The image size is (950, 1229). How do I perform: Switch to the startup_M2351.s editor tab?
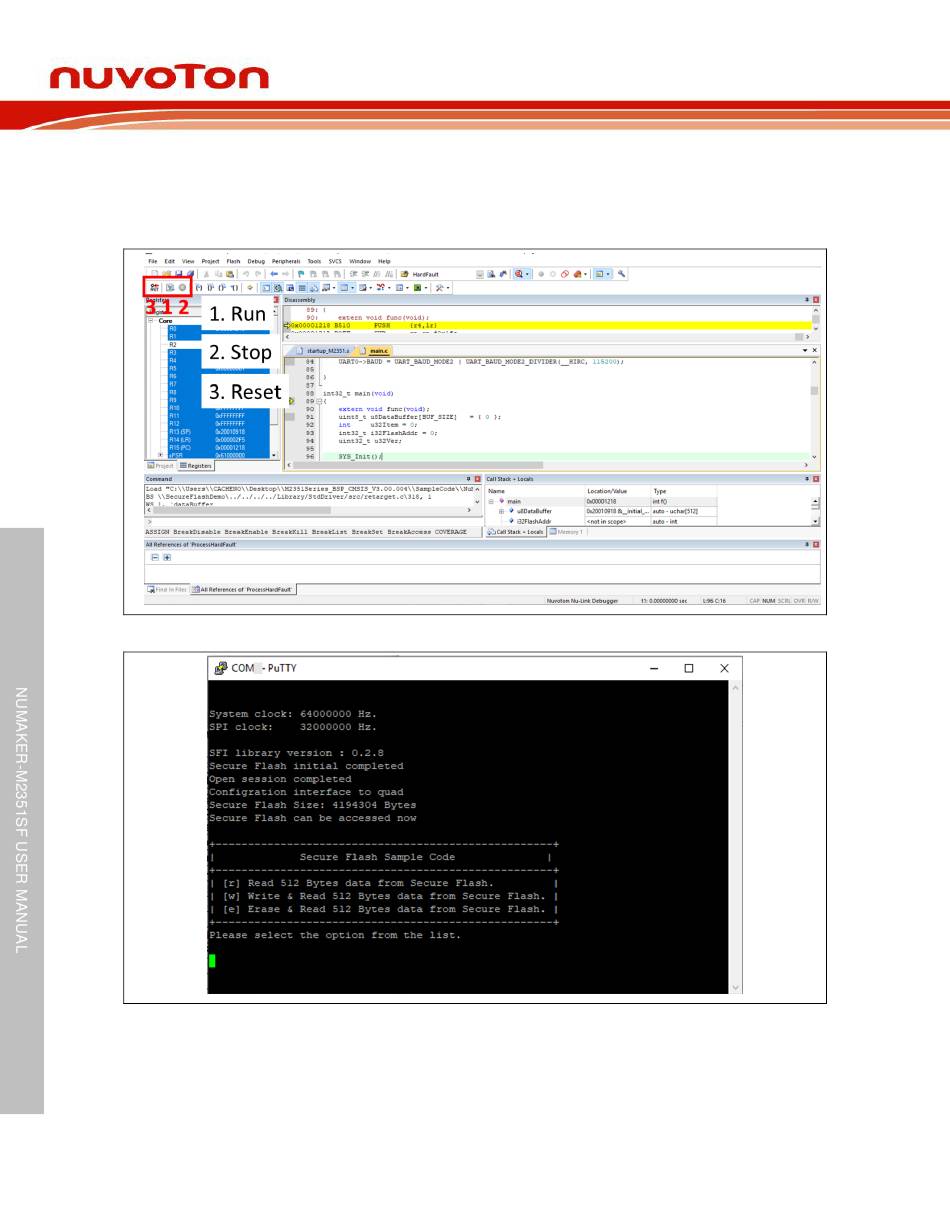pyautogui.click(x=324, y=351)
